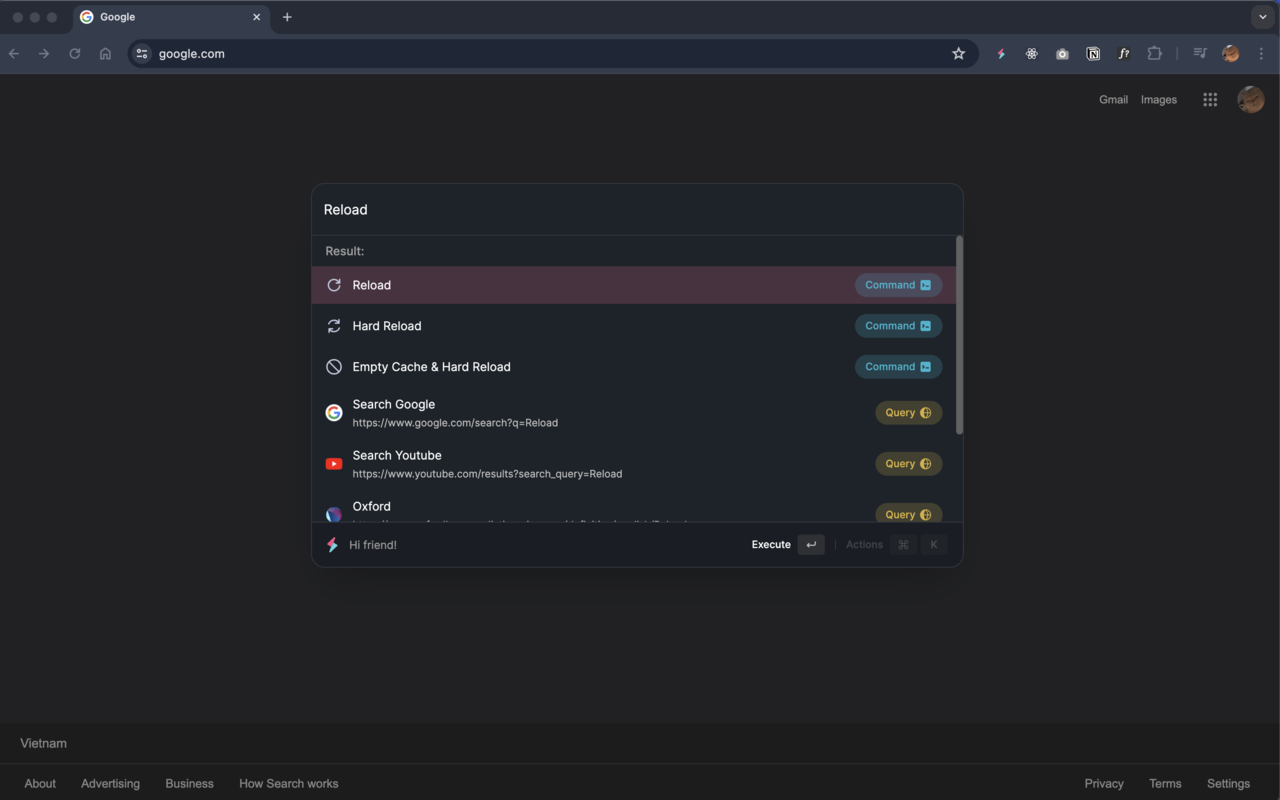Open the Gmail link
Viewport: 1280px width, 800px height.
tap(1113, 99)
